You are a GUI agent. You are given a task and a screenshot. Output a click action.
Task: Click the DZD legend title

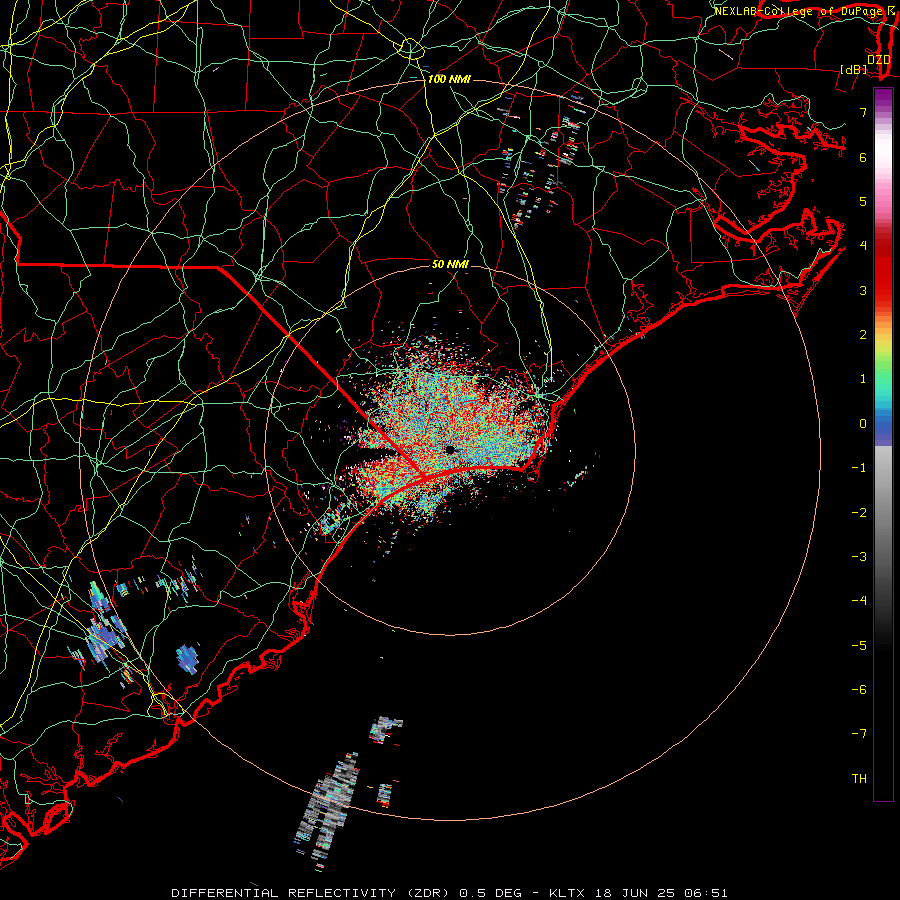point(879,60)
